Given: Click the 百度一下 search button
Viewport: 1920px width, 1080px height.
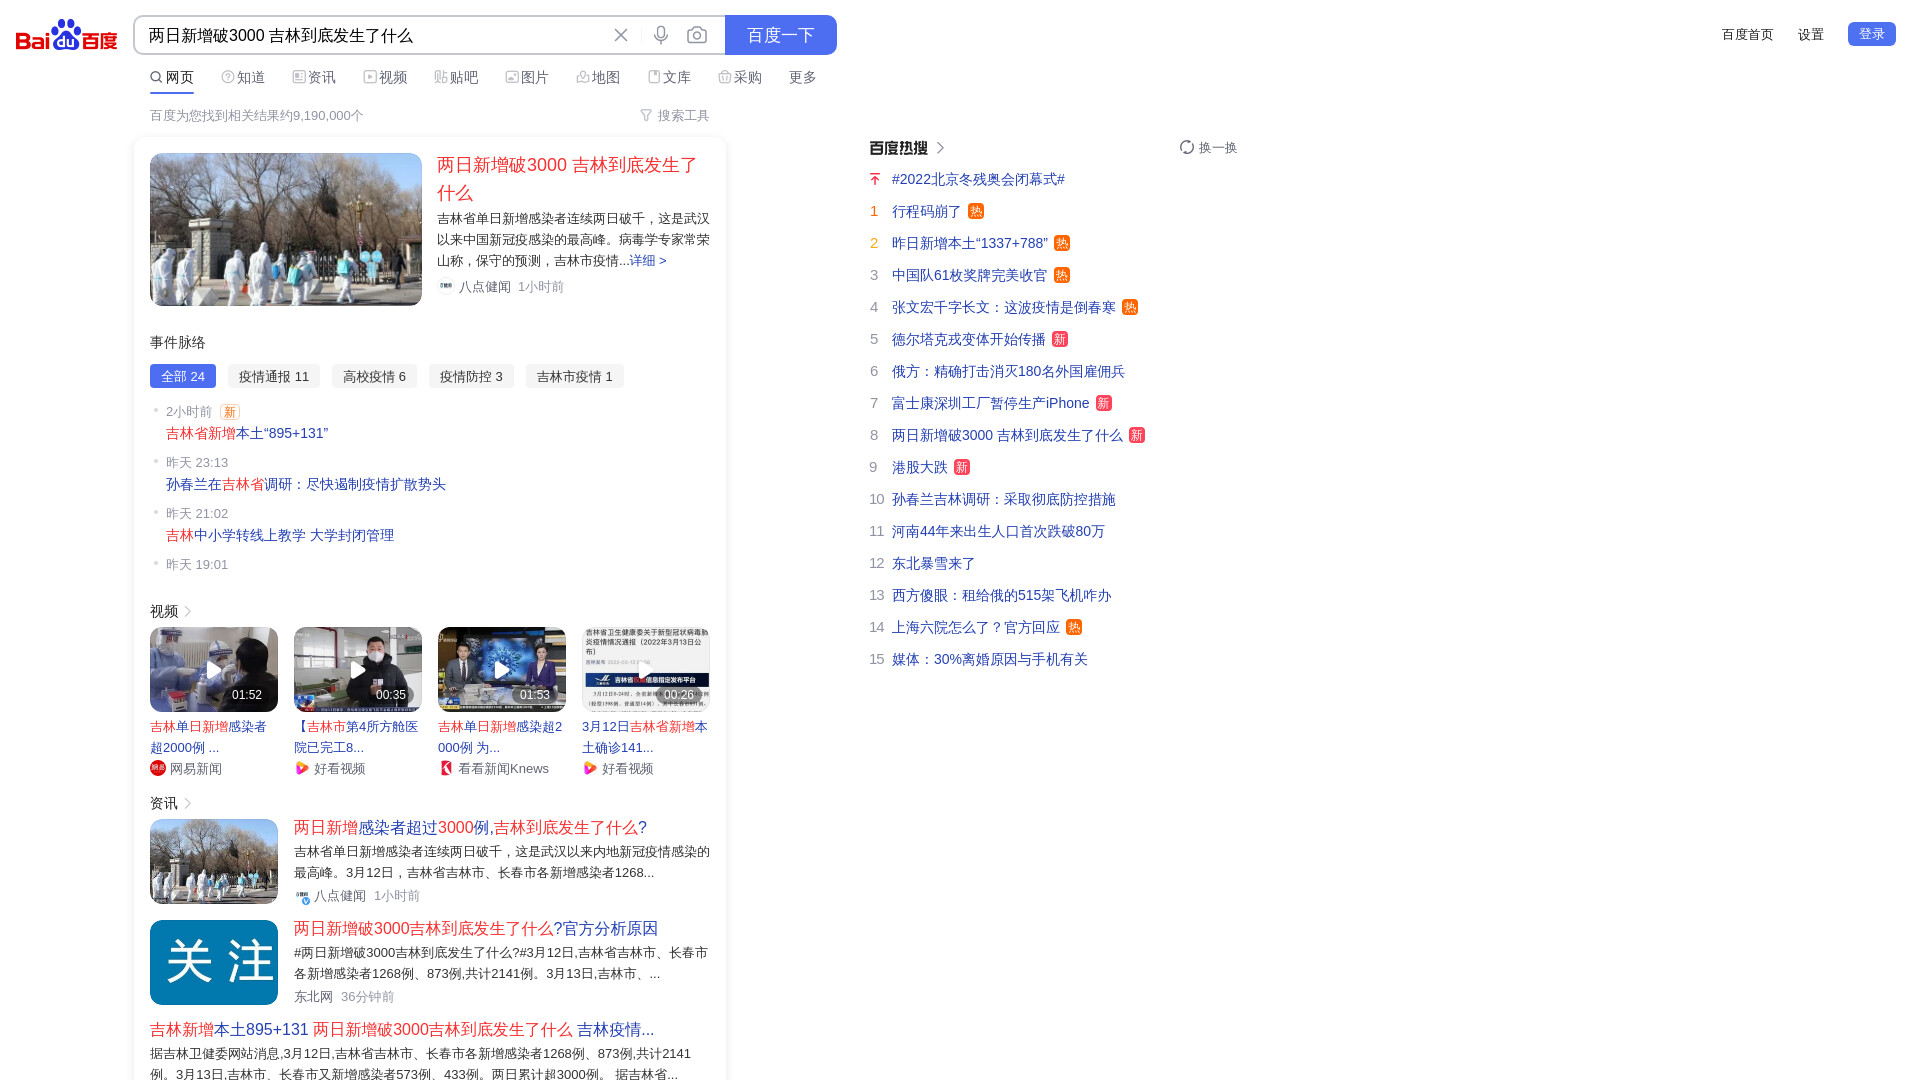Looking at the screenshot, I should coord(781,35).
